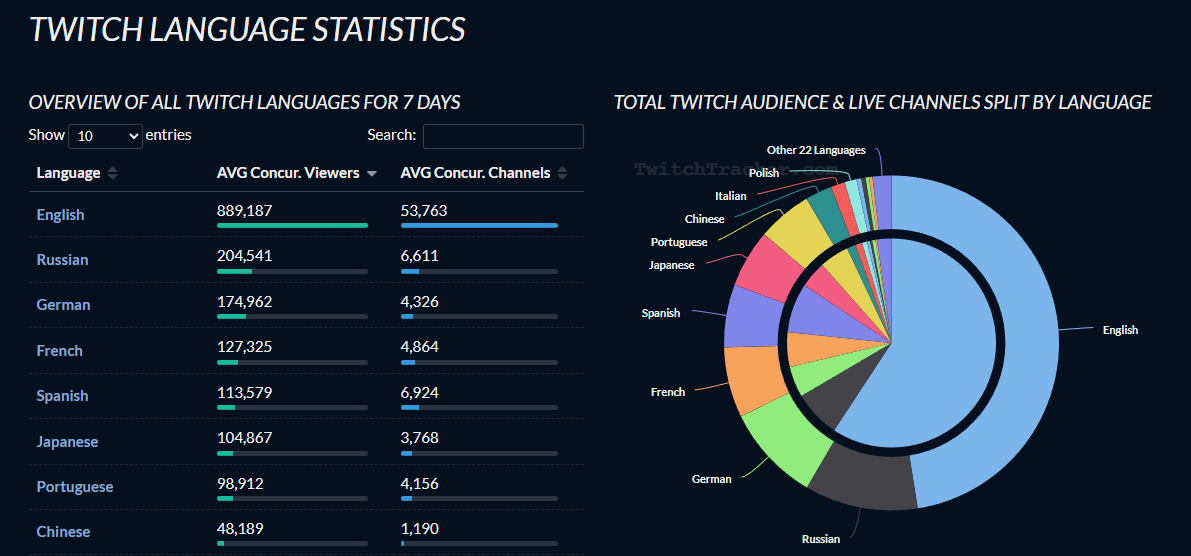The height and width of the screenshot is (556, 1191).
Task: Sort by AVG Concur. Viewers column header
Action: [297, 173]
